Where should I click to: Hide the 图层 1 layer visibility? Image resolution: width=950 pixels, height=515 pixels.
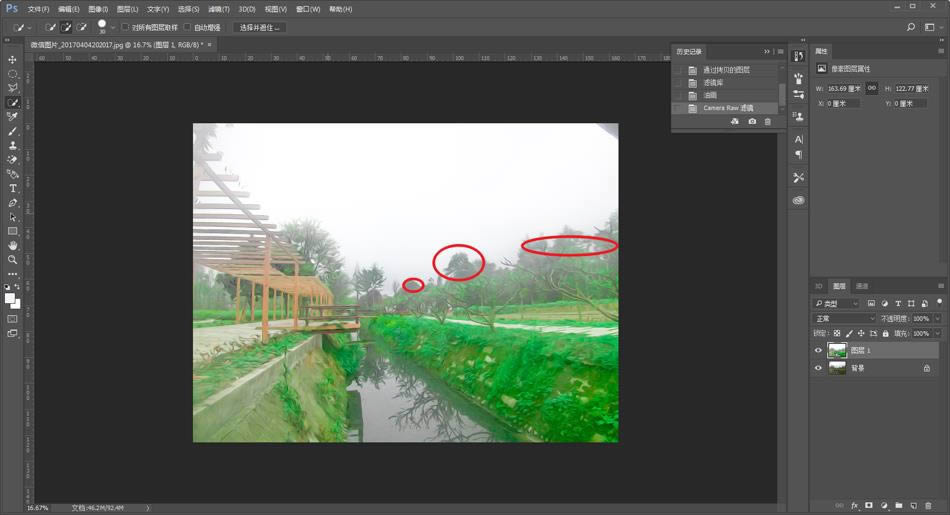(x=818, y=350)
